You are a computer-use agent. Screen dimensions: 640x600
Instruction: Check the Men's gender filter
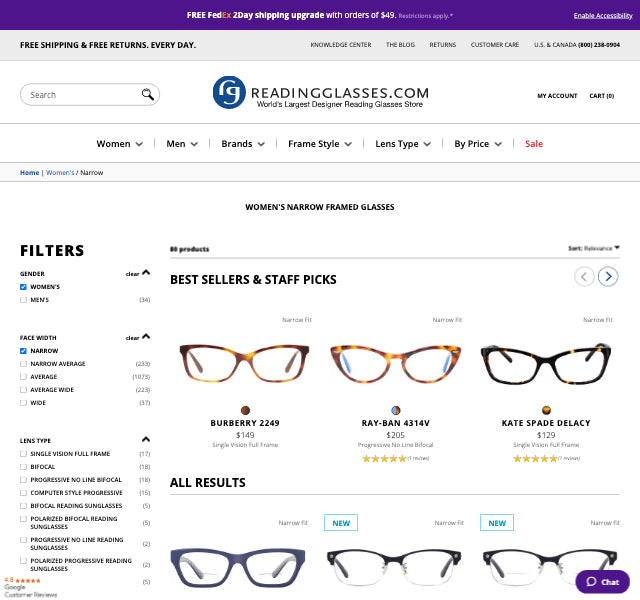click(23, 300)
